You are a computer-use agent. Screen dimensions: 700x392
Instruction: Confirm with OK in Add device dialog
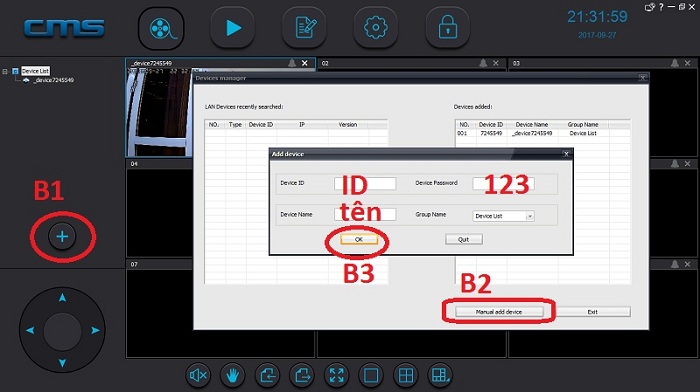click(358, 239)
